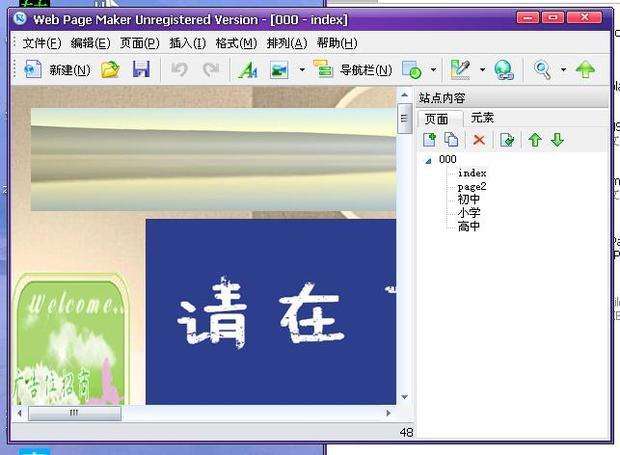
Task: Insert image with the picture icon
Action: 279,70
